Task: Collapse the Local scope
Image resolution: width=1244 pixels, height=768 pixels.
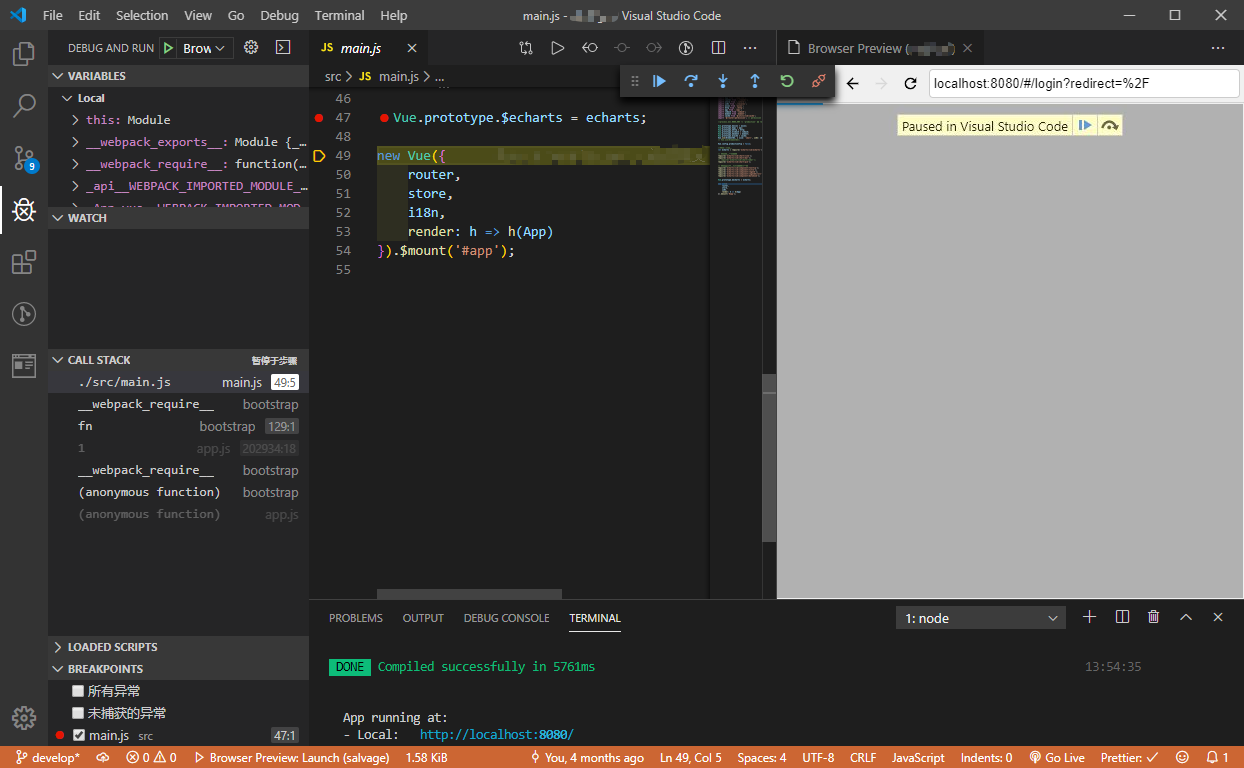Action: point(178,98)
